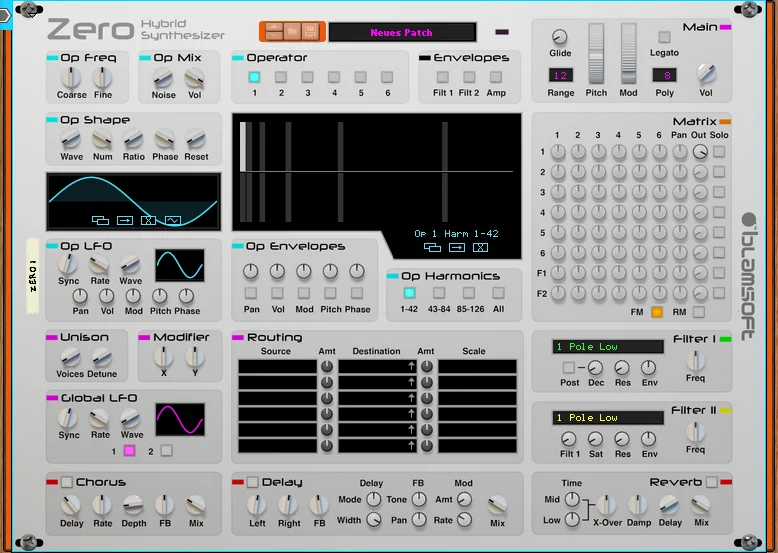Select Global LFO 1 button
Screen dimensions: 778x553
(130, 450)
